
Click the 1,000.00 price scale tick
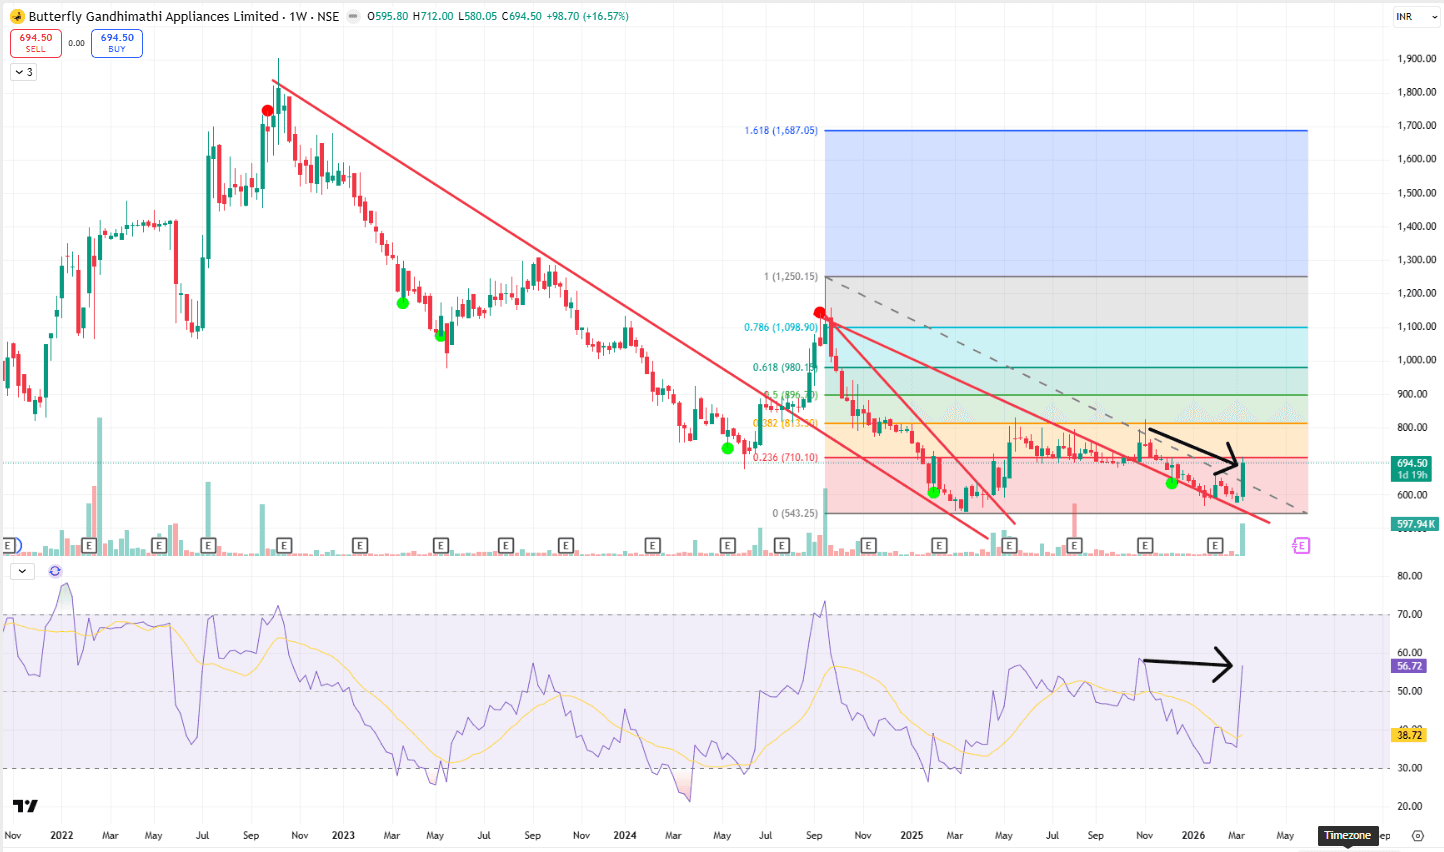[x=1417, y=360]
